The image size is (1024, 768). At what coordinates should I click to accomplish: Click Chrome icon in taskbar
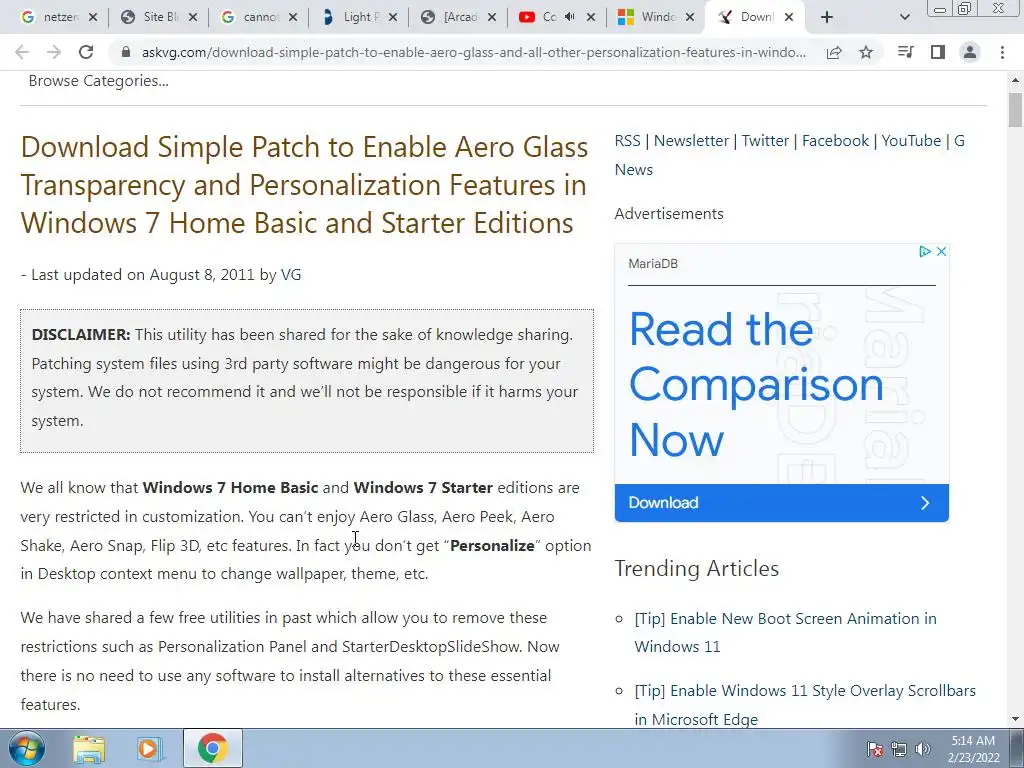click(x=212, y=748)
